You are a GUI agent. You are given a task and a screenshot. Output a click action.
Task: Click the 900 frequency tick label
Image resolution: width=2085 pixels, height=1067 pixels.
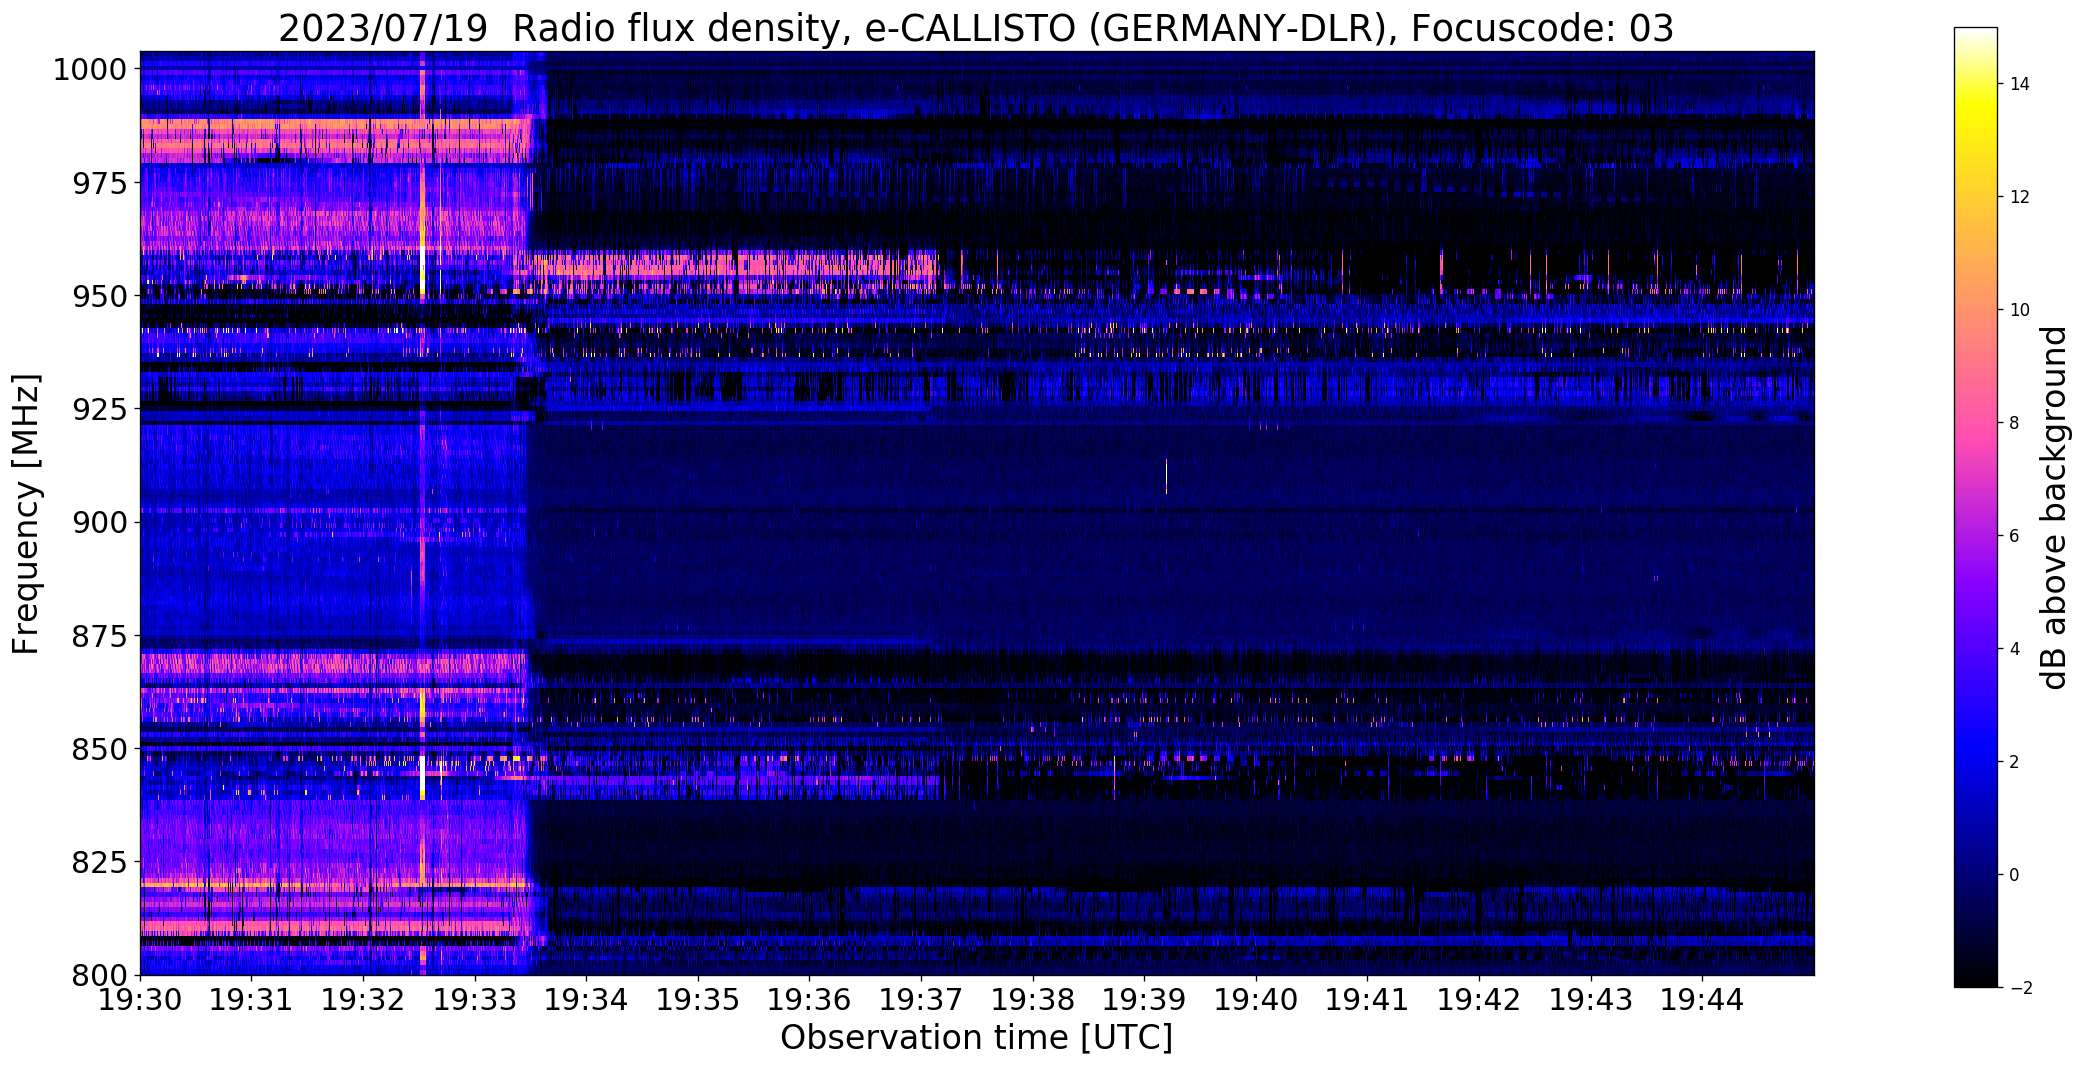100,522
